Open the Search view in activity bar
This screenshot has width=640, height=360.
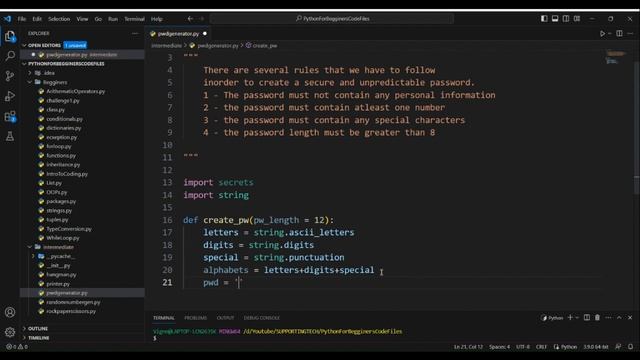pyautogui.click(x=10, y=56)
